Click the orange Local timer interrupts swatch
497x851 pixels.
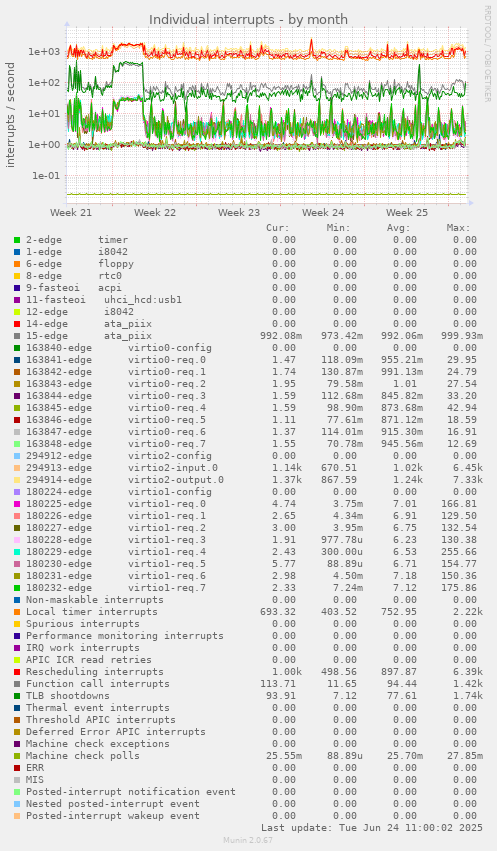pos(17,612)
